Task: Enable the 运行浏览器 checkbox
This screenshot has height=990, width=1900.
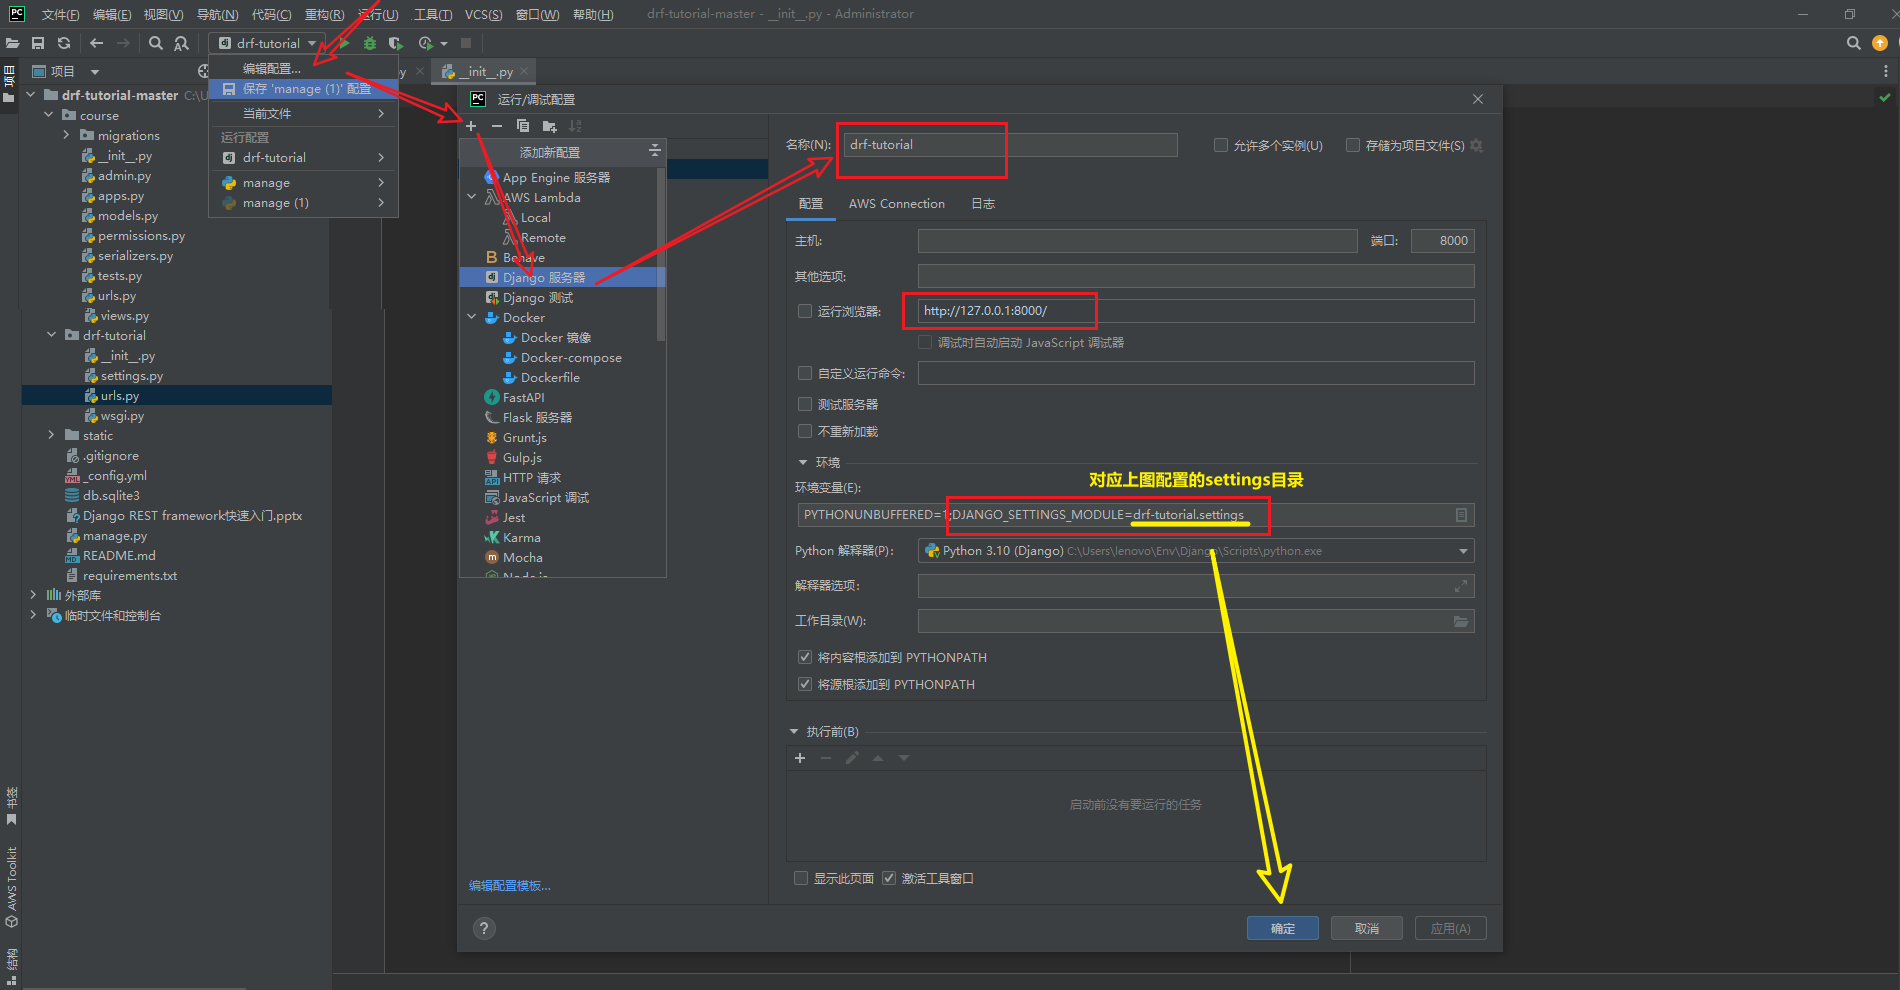Action: [x=805, y=311]
